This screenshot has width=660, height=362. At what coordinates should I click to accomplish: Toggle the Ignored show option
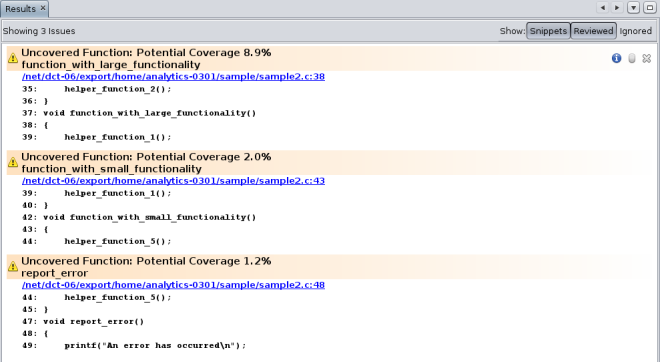(636, 31)
